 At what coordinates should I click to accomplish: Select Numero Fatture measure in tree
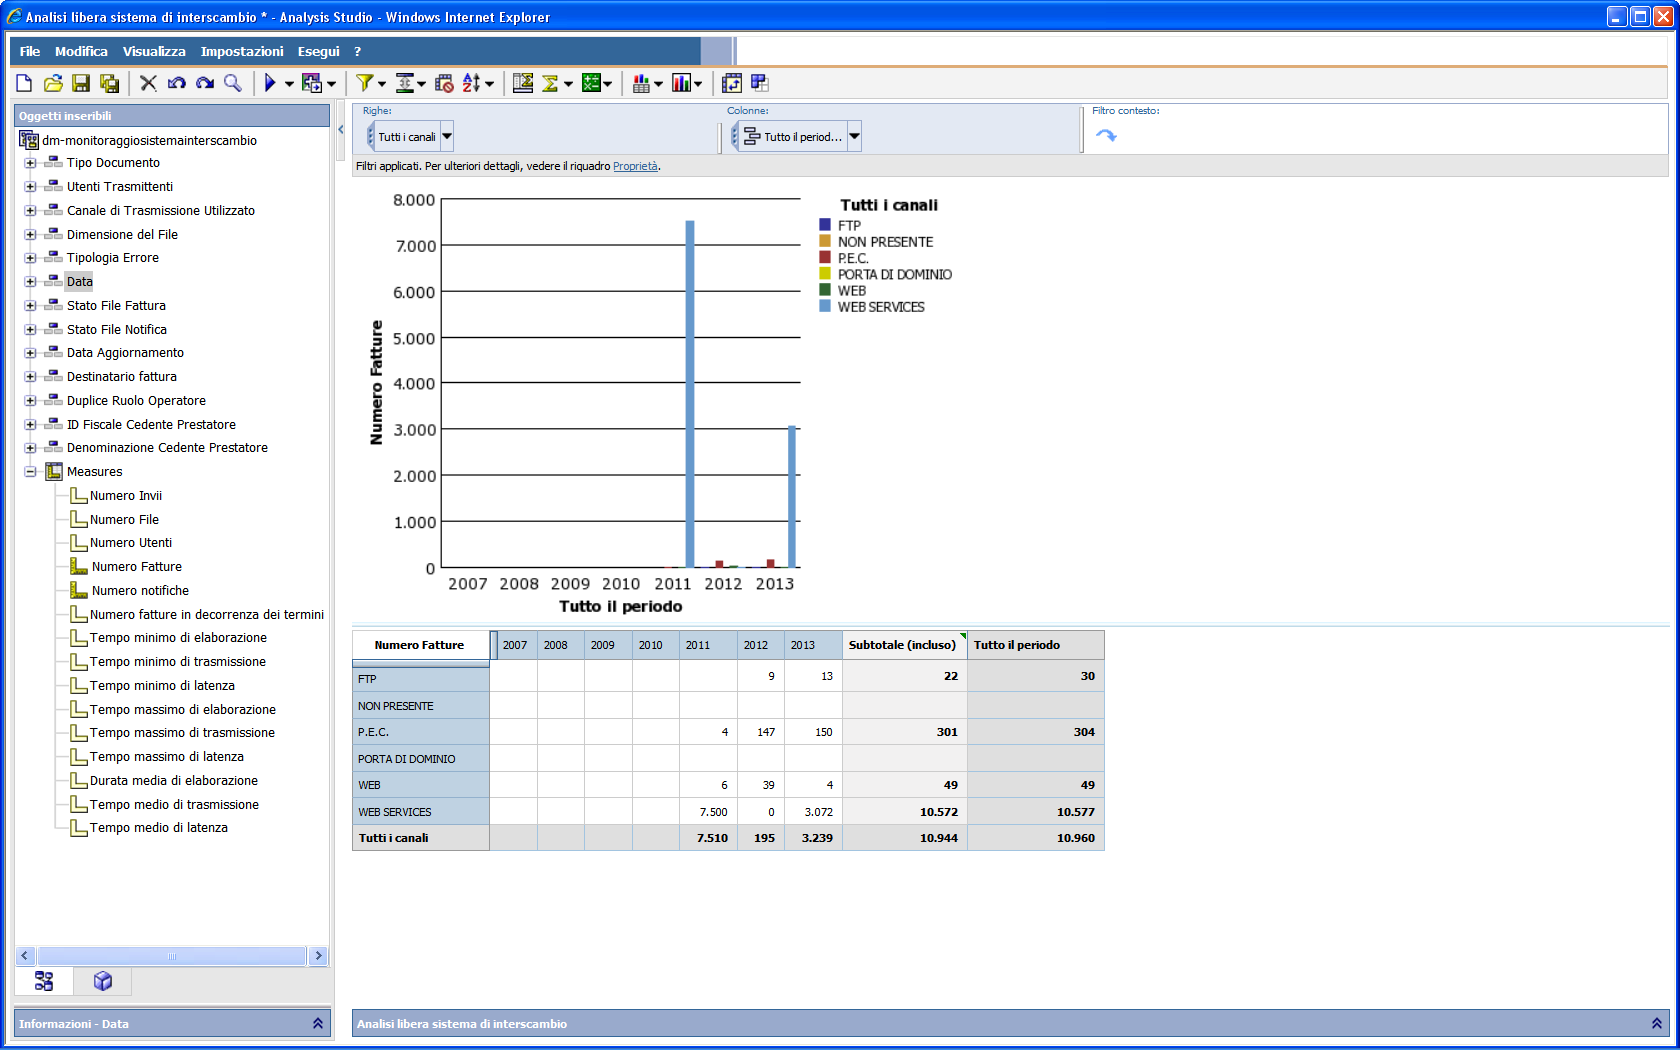(137, 567)
